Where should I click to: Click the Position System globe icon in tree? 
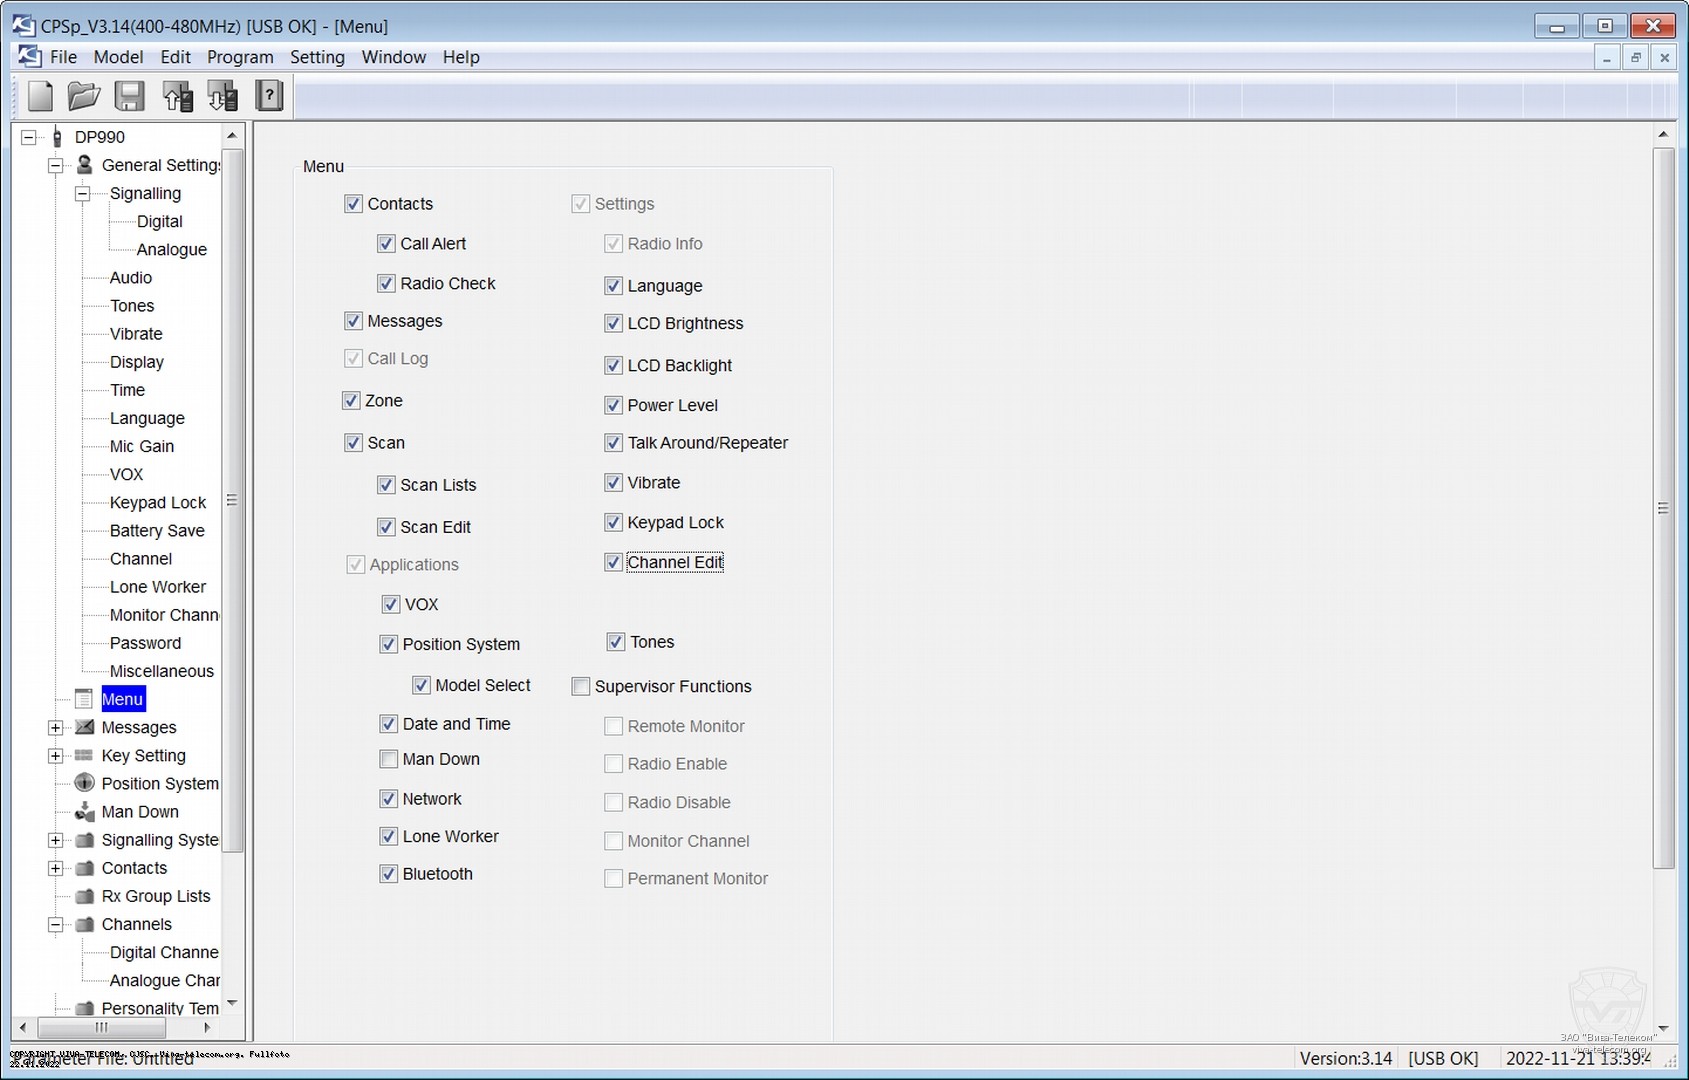85,784
